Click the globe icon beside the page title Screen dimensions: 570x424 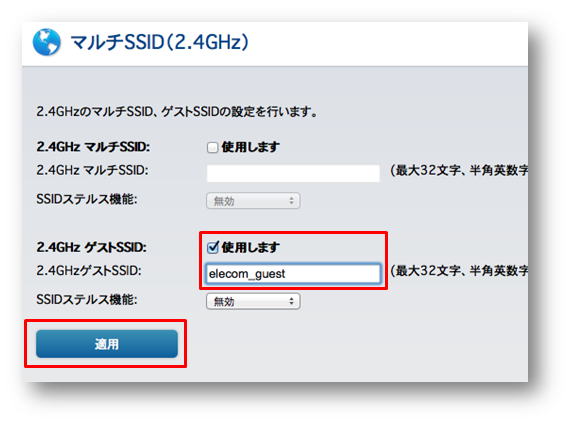[47, 42]
